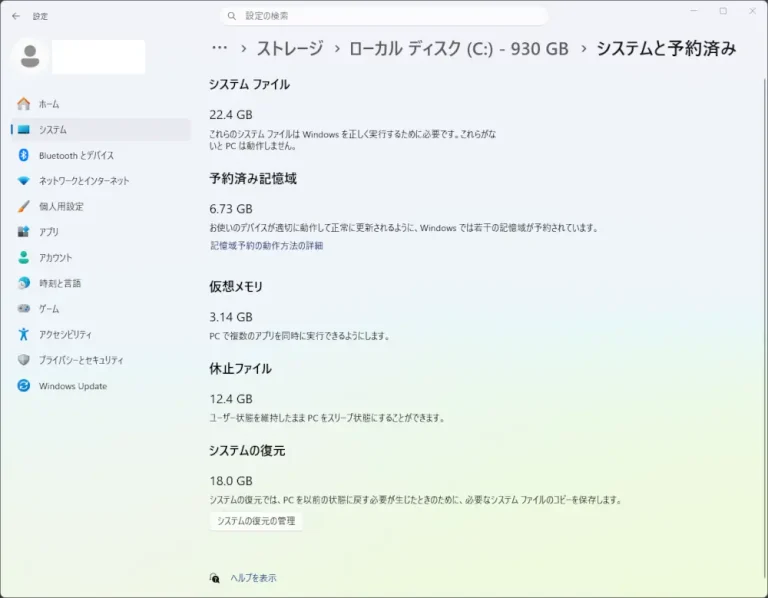Open アカウント settings label
The image size is (768, 598).
(55, 258)
